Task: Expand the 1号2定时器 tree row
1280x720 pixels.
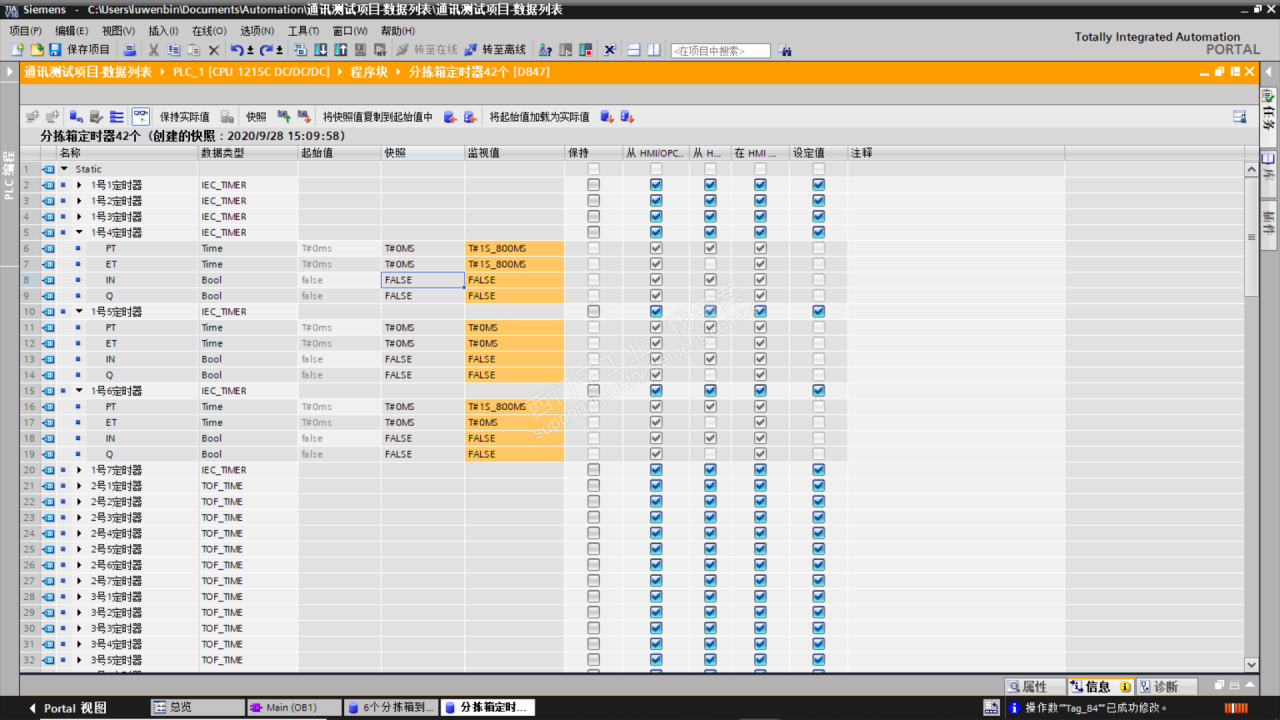Action: [x=79, y=201]
